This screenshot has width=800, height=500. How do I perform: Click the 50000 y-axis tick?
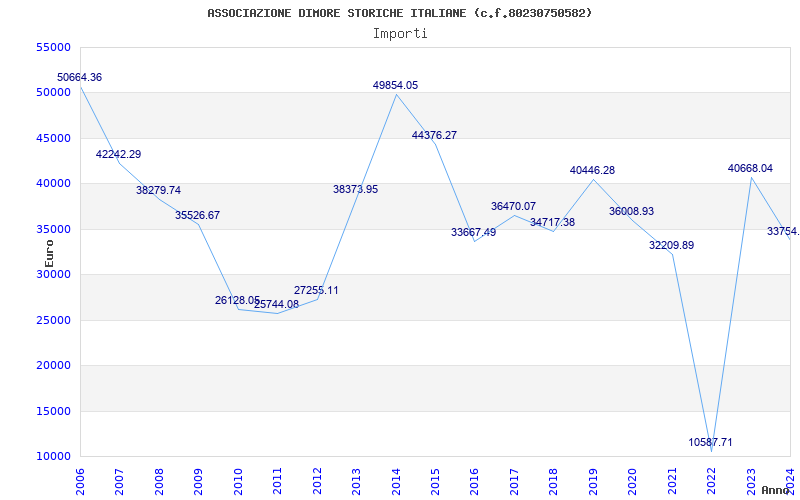click(x=53, y=93)
